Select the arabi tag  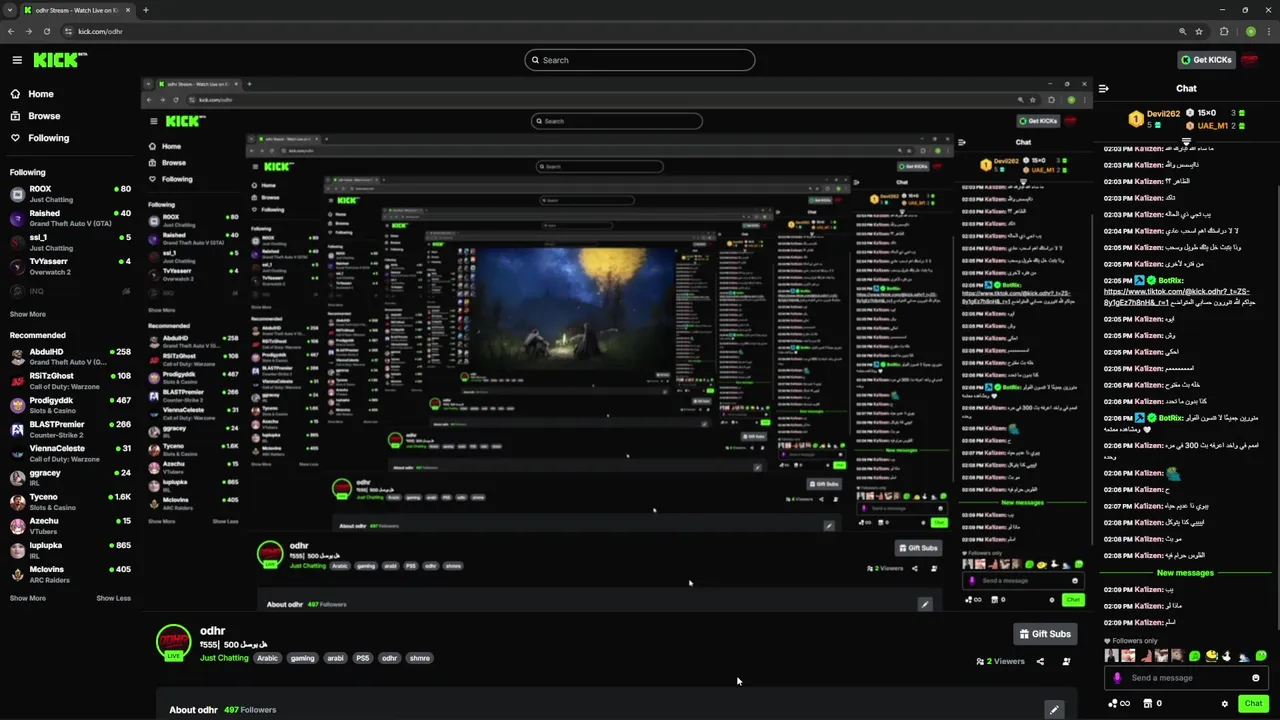coord(335,658)
